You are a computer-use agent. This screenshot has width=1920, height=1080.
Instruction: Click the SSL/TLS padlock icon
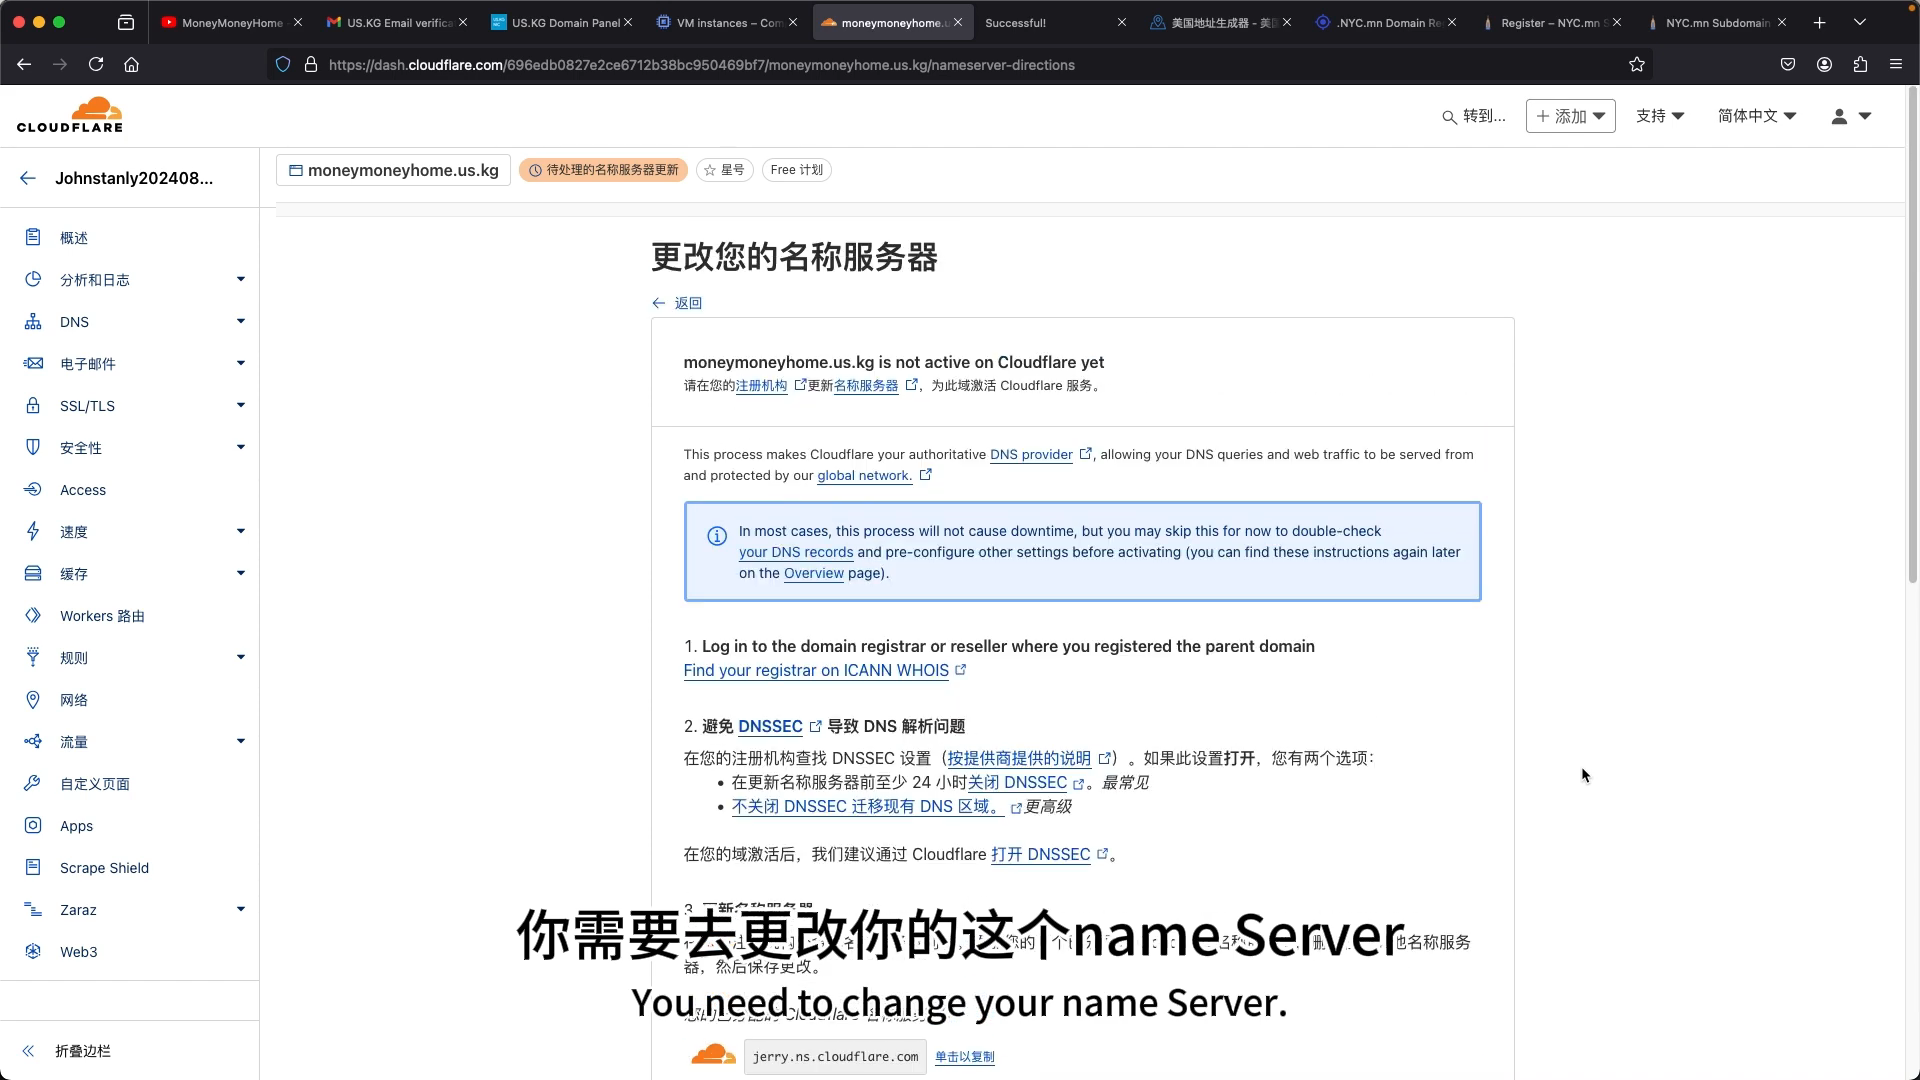[33, 405]
